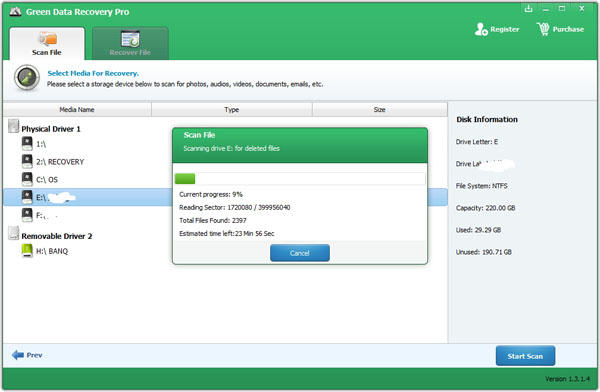The image size is (600, 392).
Task: Click the Prev back arrow icon
Action: [18, 355]
